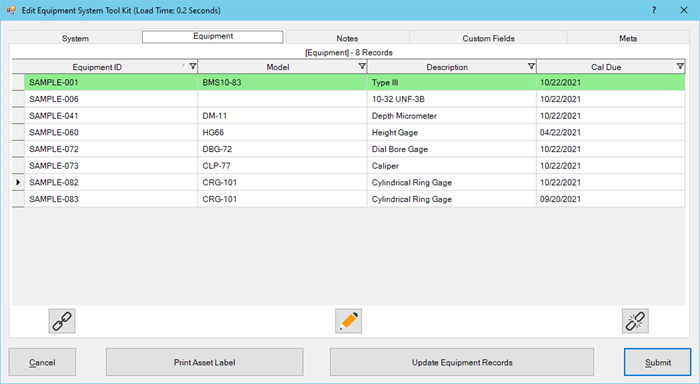Select the SAMPLE-072 cell
Viewport: 700px width, 384px height.
[111, 149]
